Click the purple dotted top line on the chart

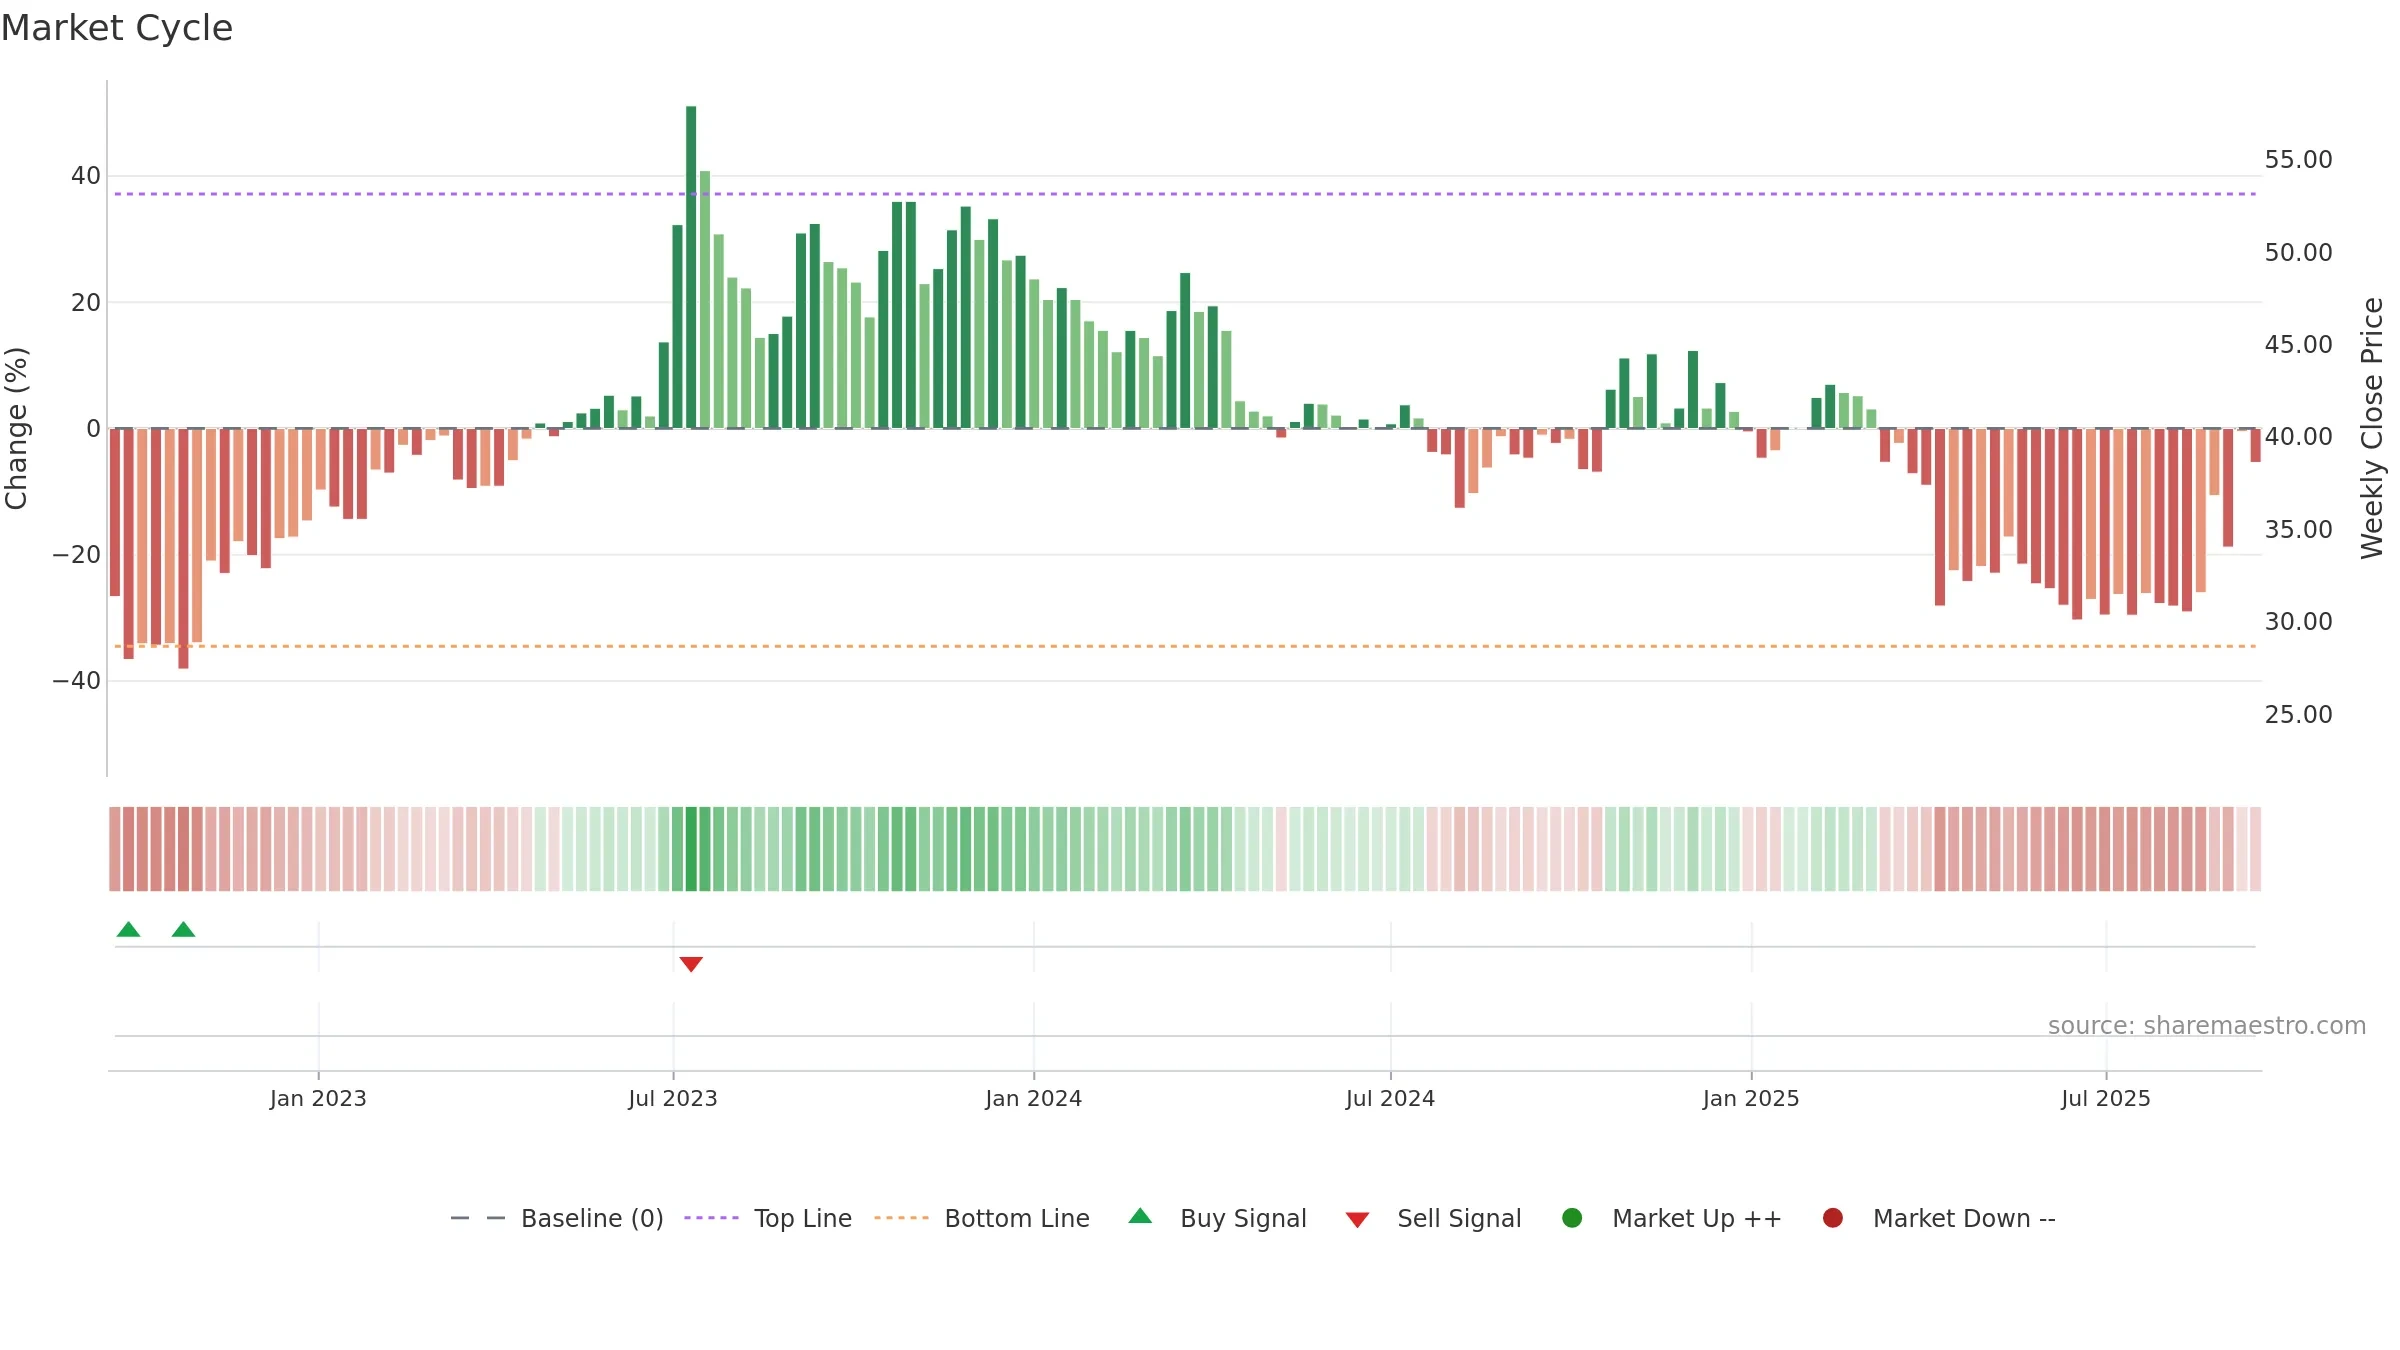(x=1185, y=194)
